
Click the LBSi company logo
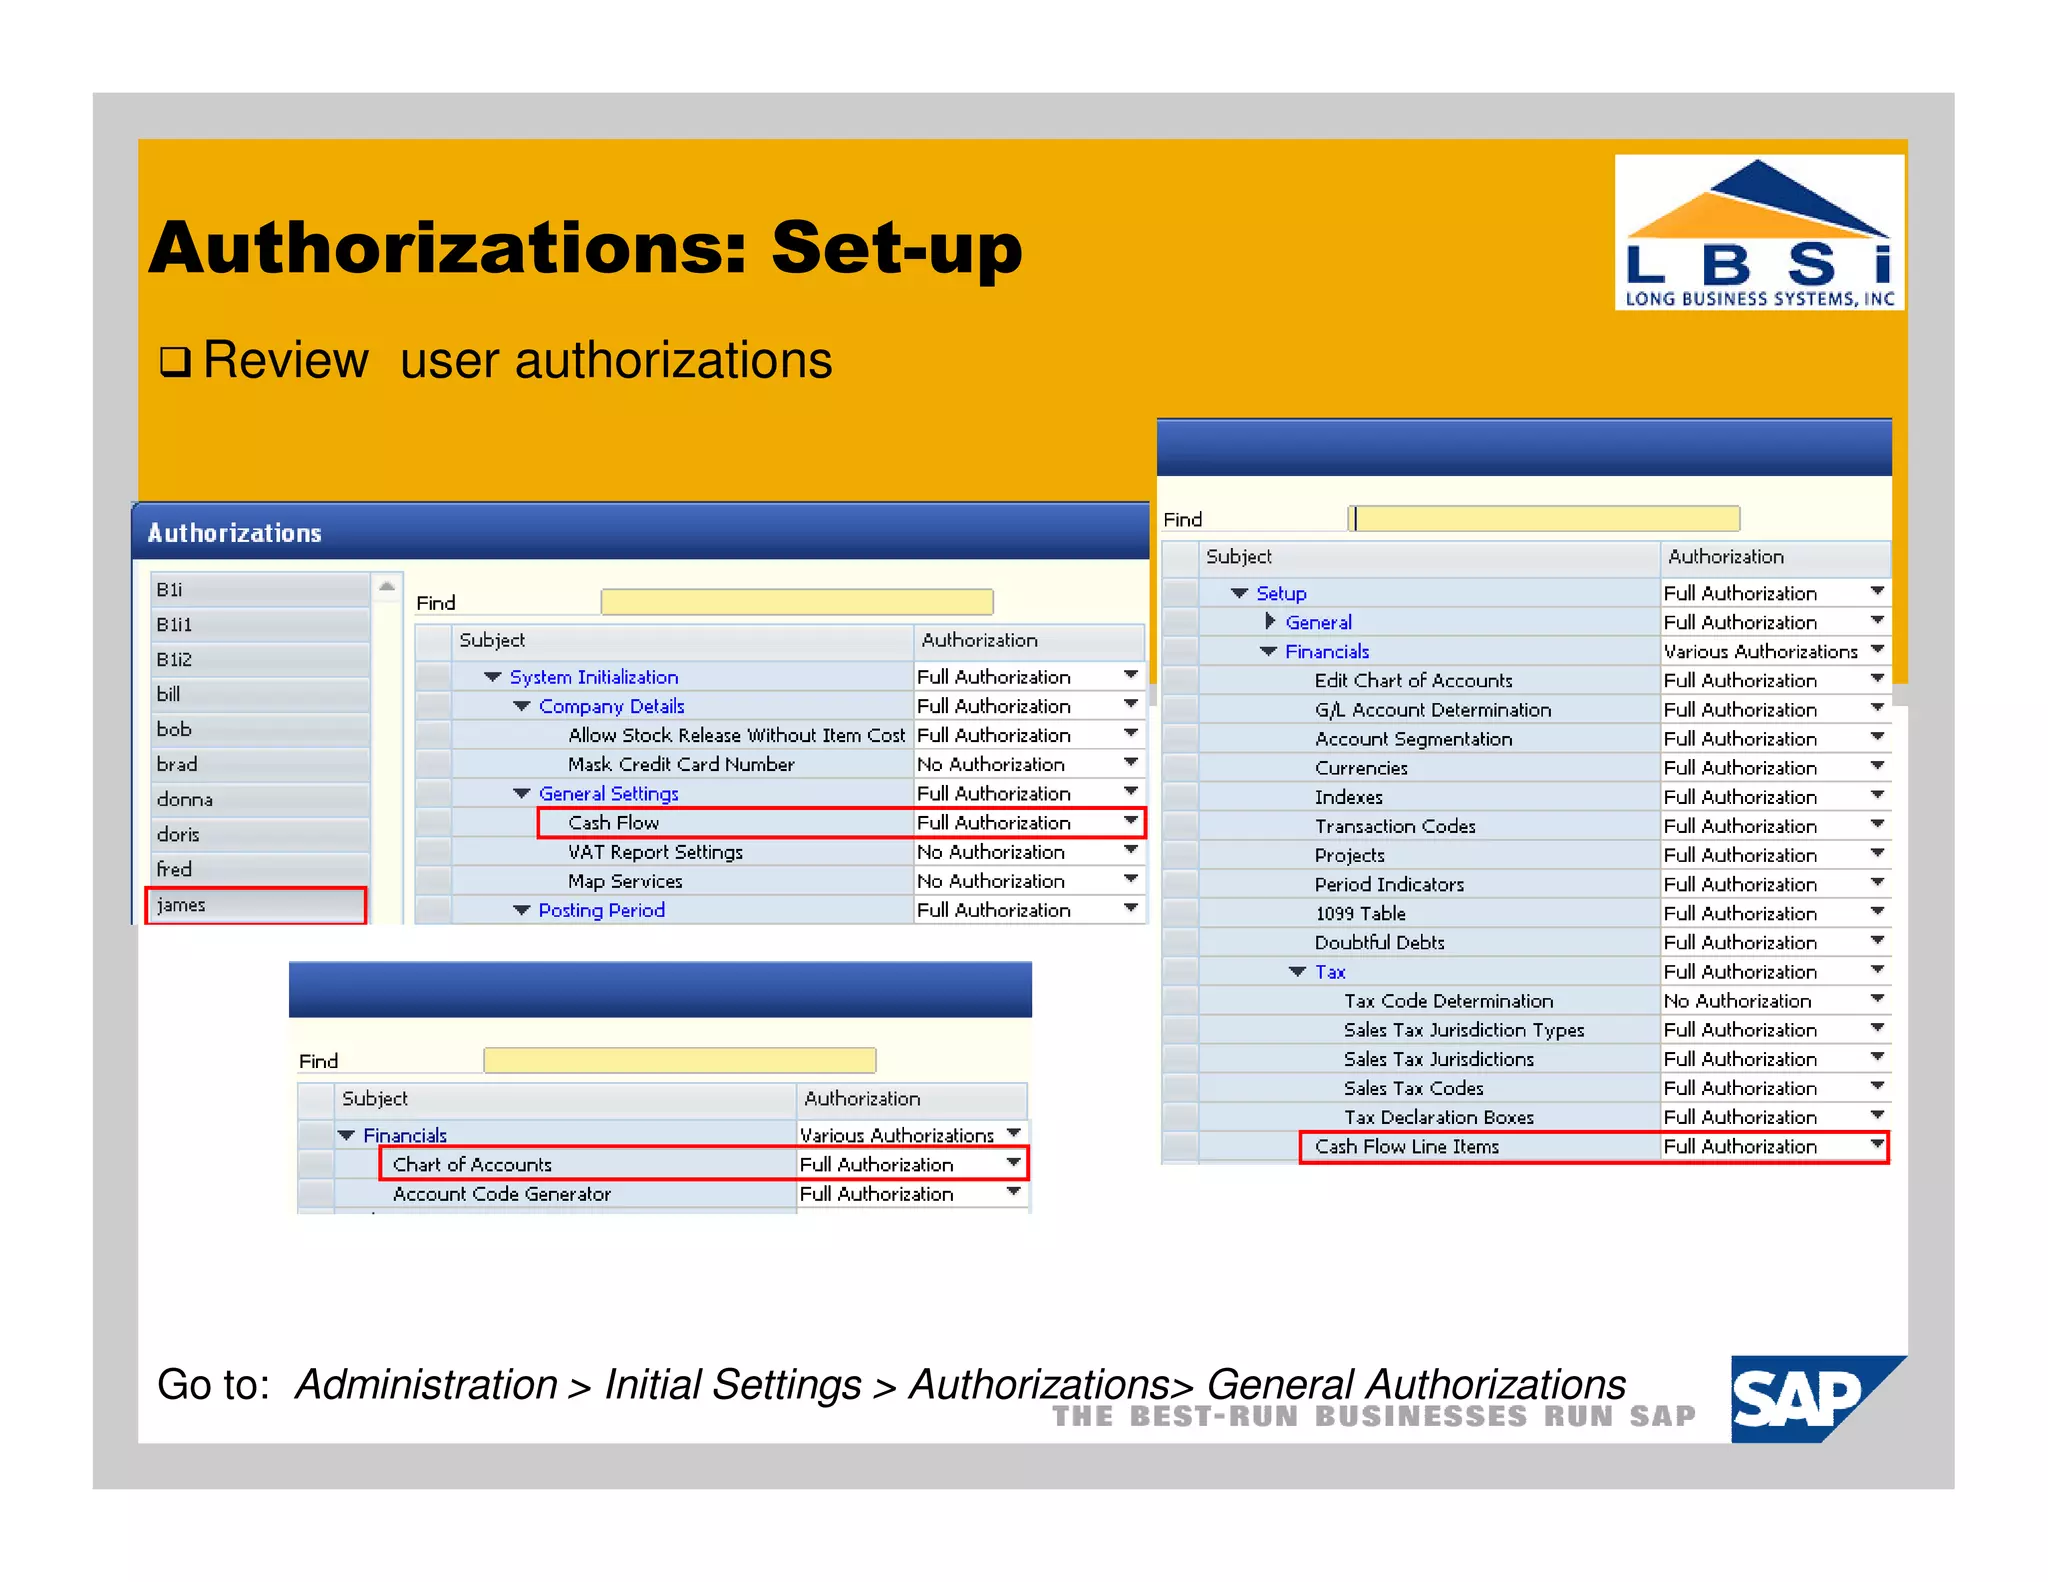pyautogui.click(x=1759, y=232)
